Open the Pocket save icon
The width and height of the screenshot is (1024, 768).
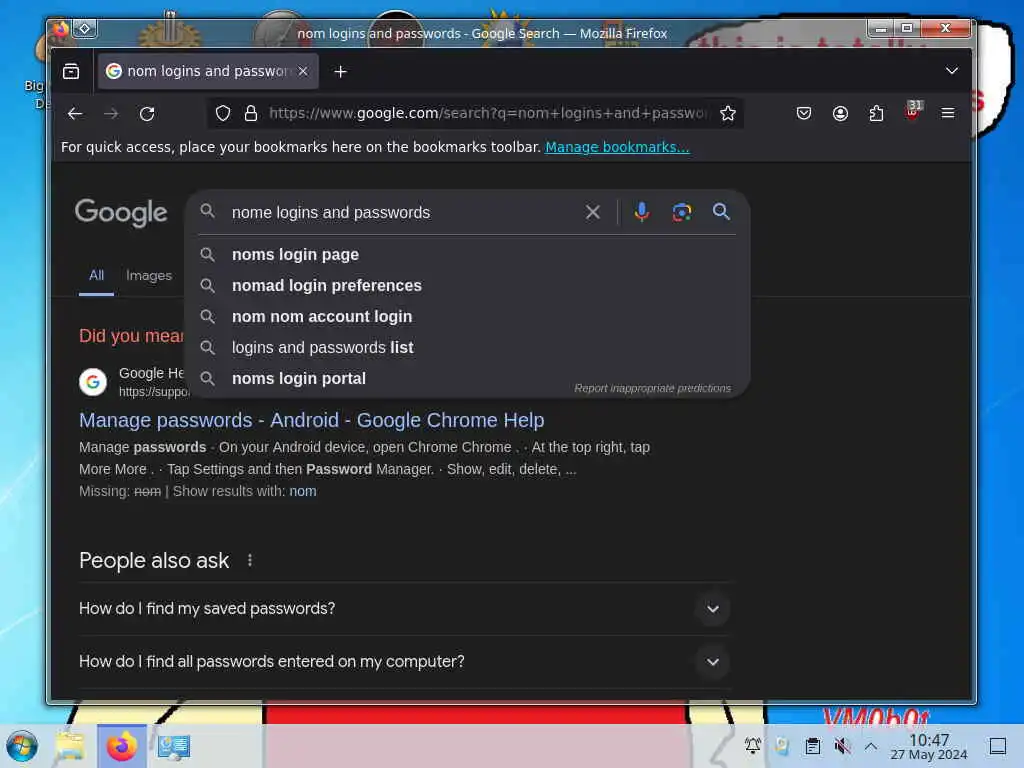point(804,114)
